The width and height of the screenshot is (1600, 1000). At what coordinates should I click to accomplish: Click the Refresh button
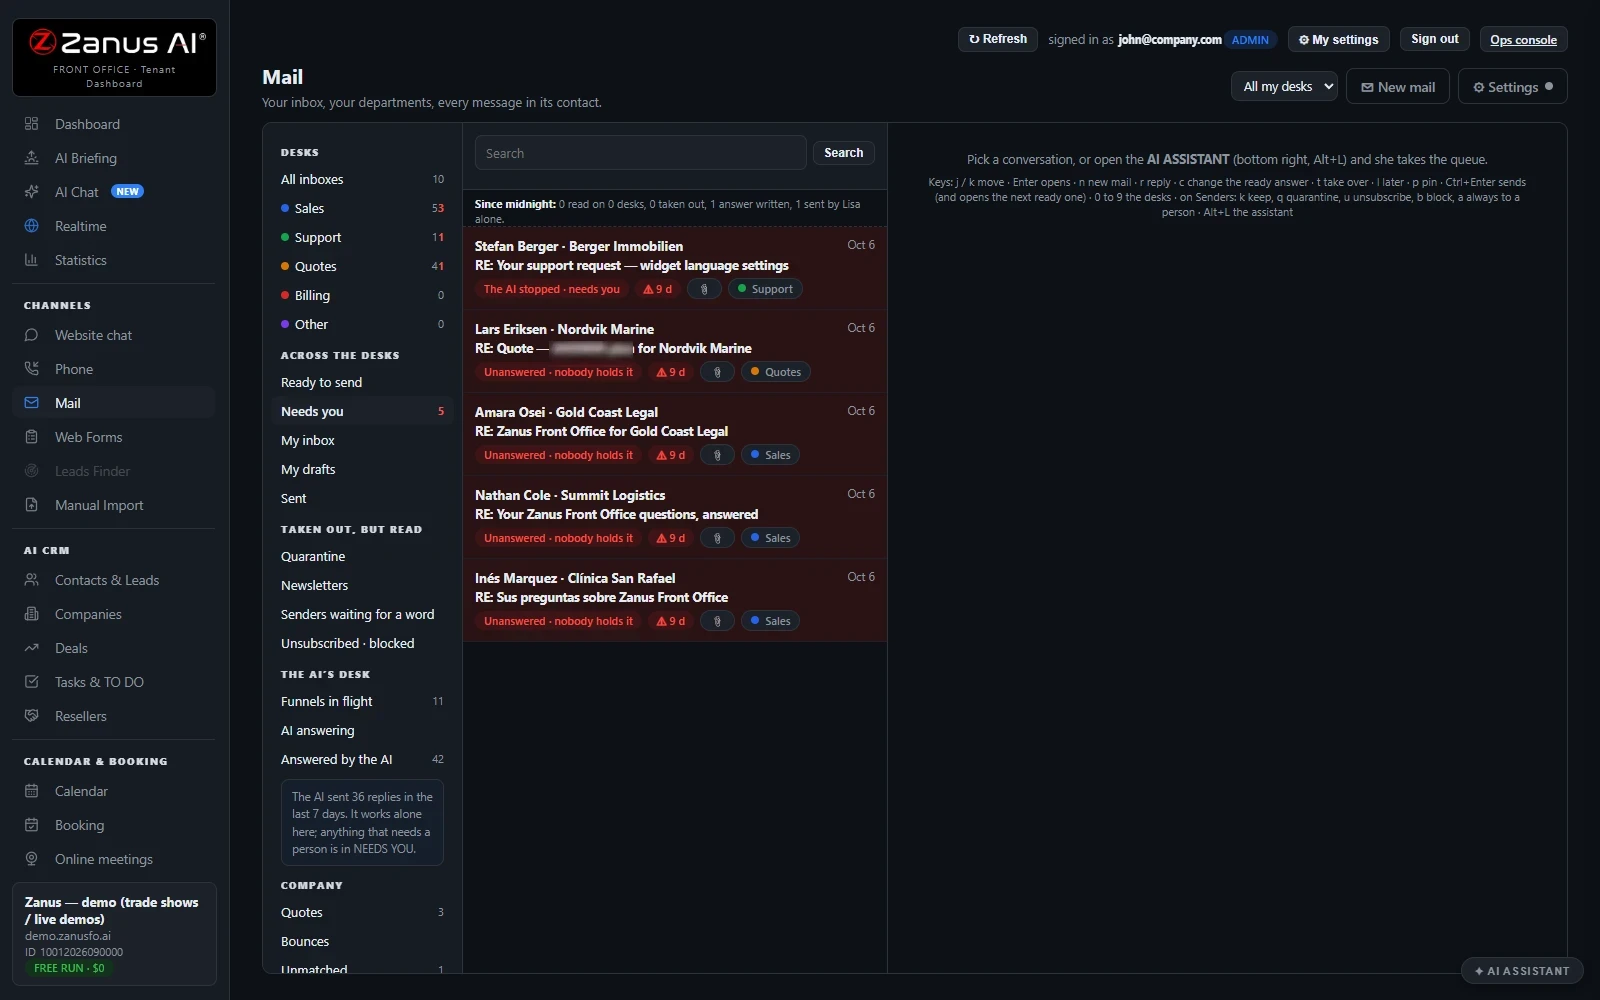[998, 39]
